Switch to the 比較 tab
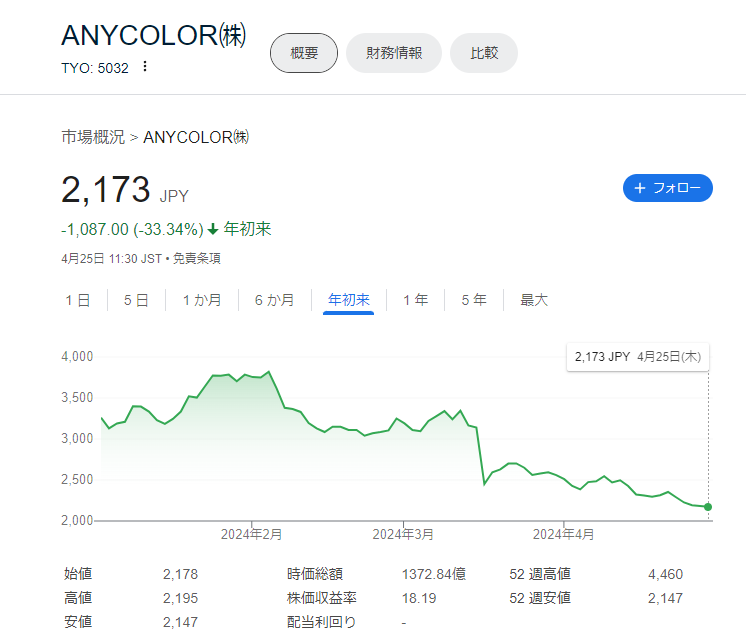746x643 pixels. click(484, 53)
